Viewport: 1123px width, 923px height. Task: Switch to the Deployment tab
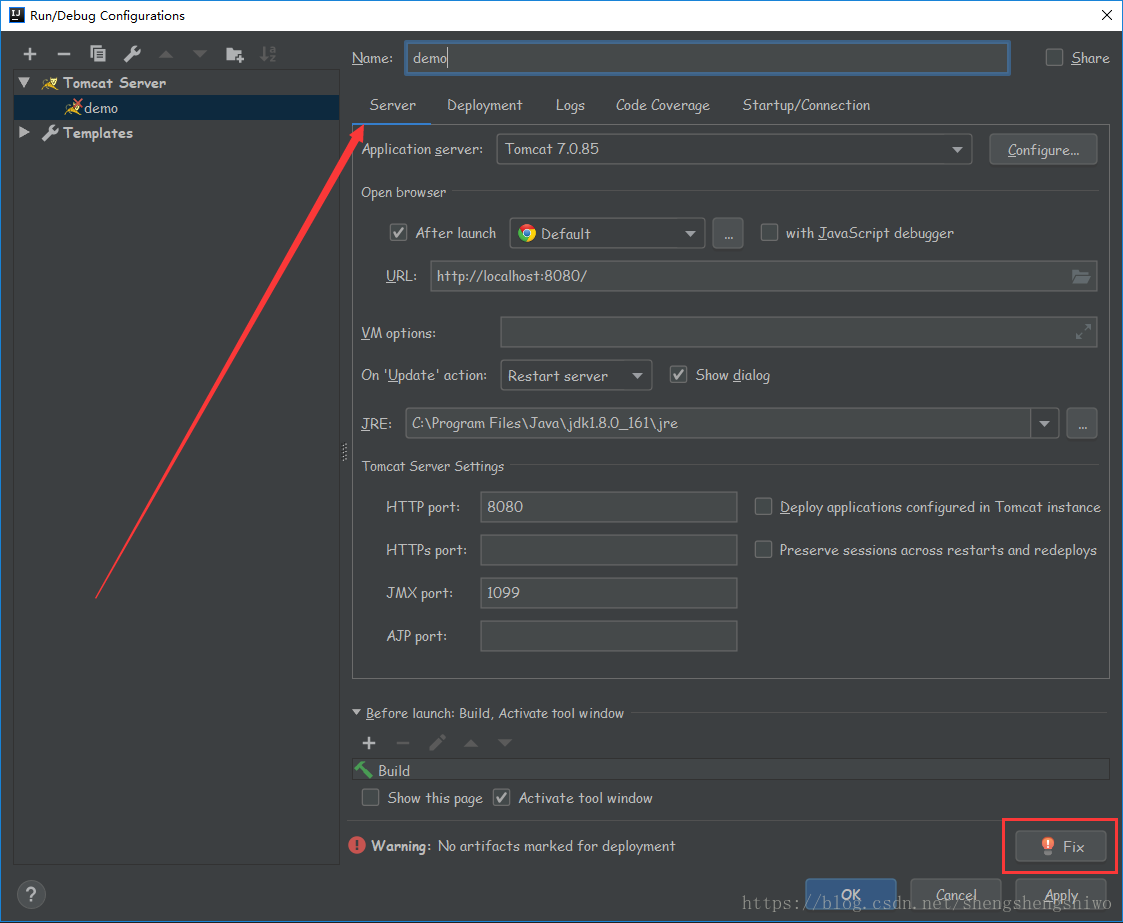pos(485,105)
